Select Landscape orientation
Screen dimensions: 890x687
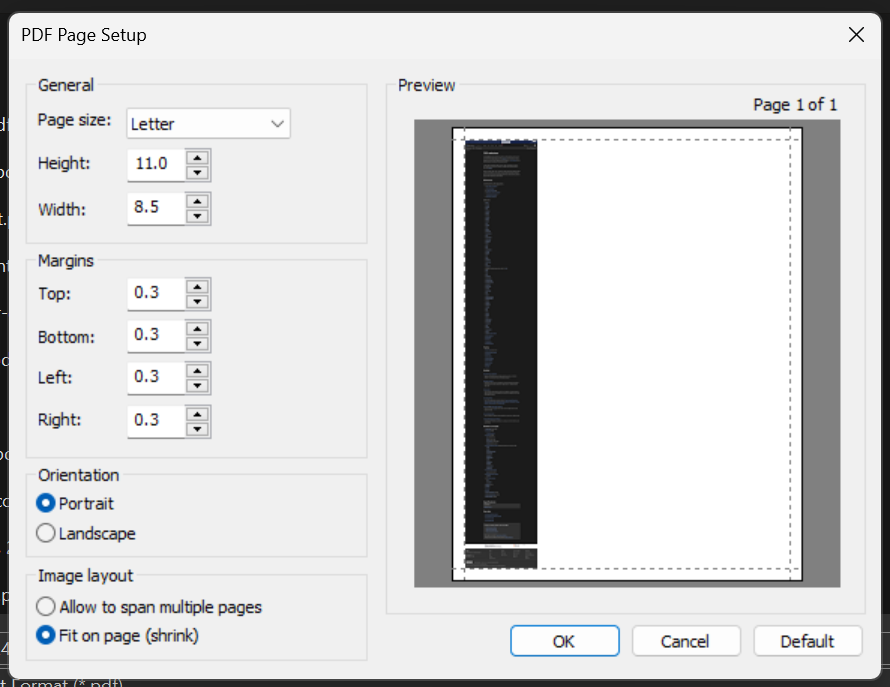click(45, 533)
